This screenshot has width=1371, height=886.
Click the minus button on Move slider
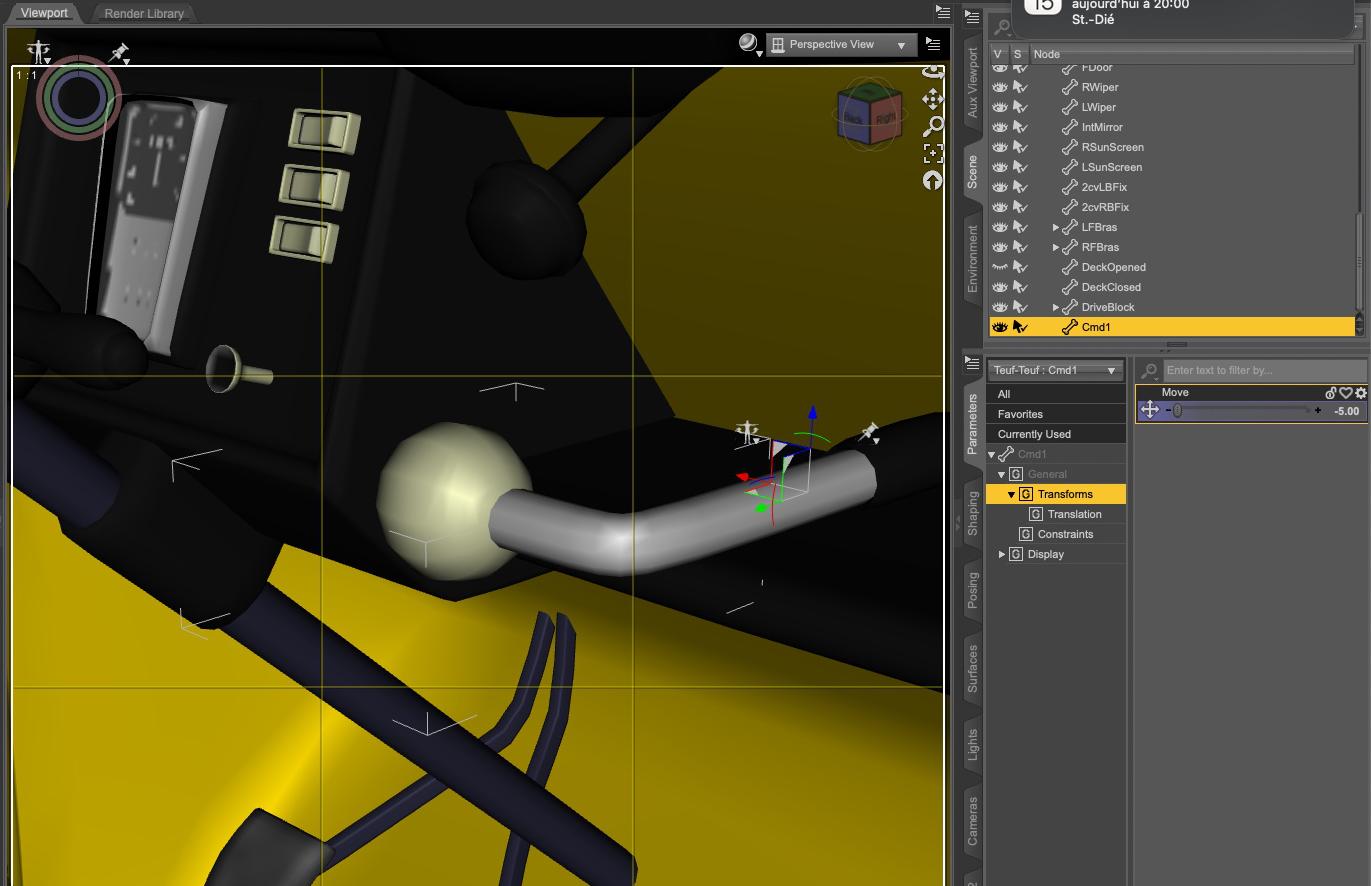[x=1167, y=410]
